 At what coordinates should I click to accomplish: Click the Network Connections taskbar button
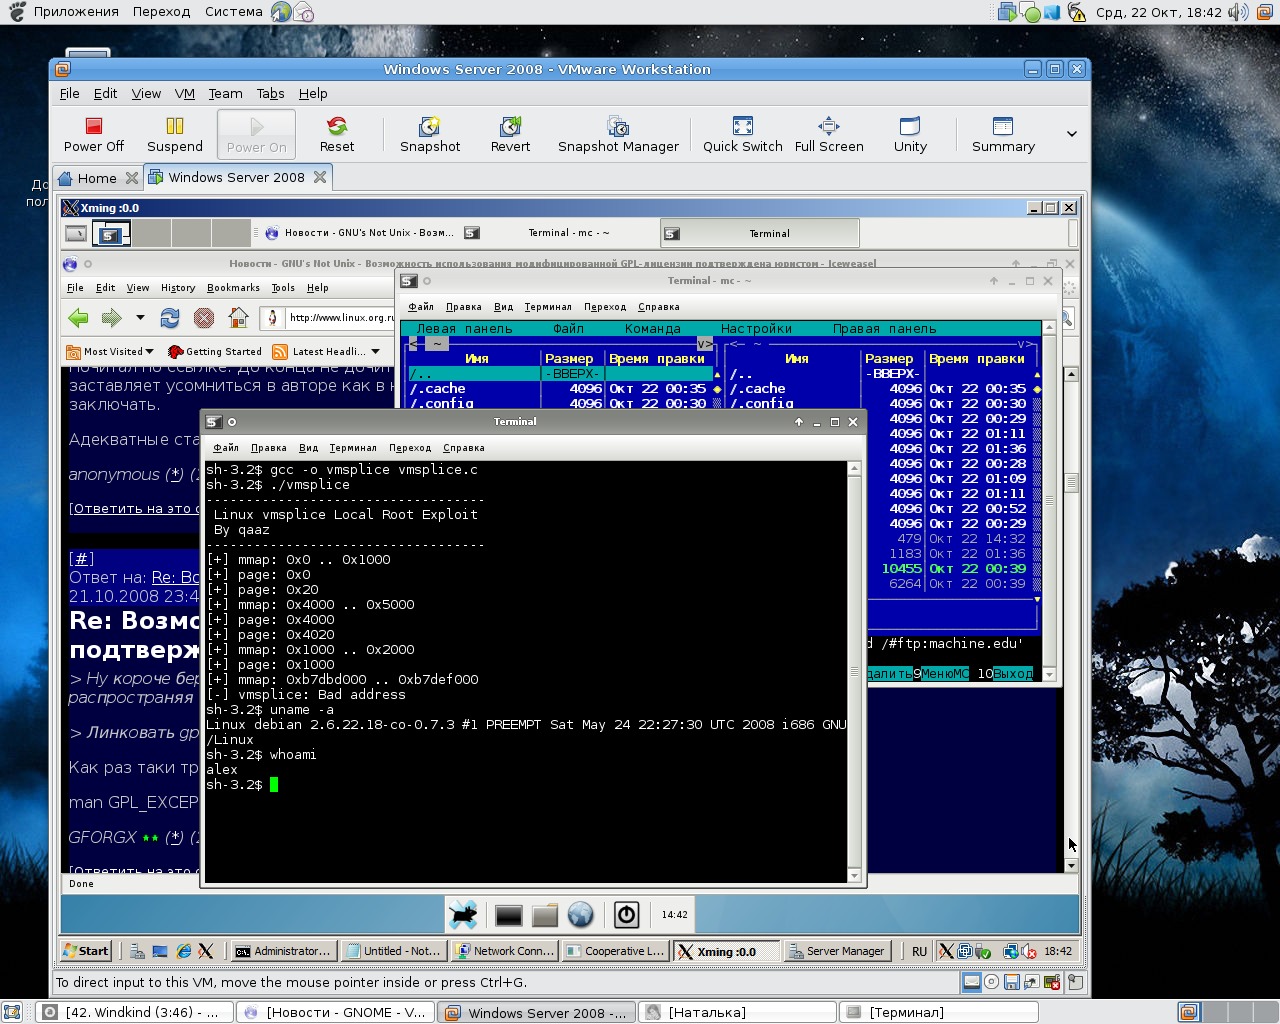click(504, 951)
